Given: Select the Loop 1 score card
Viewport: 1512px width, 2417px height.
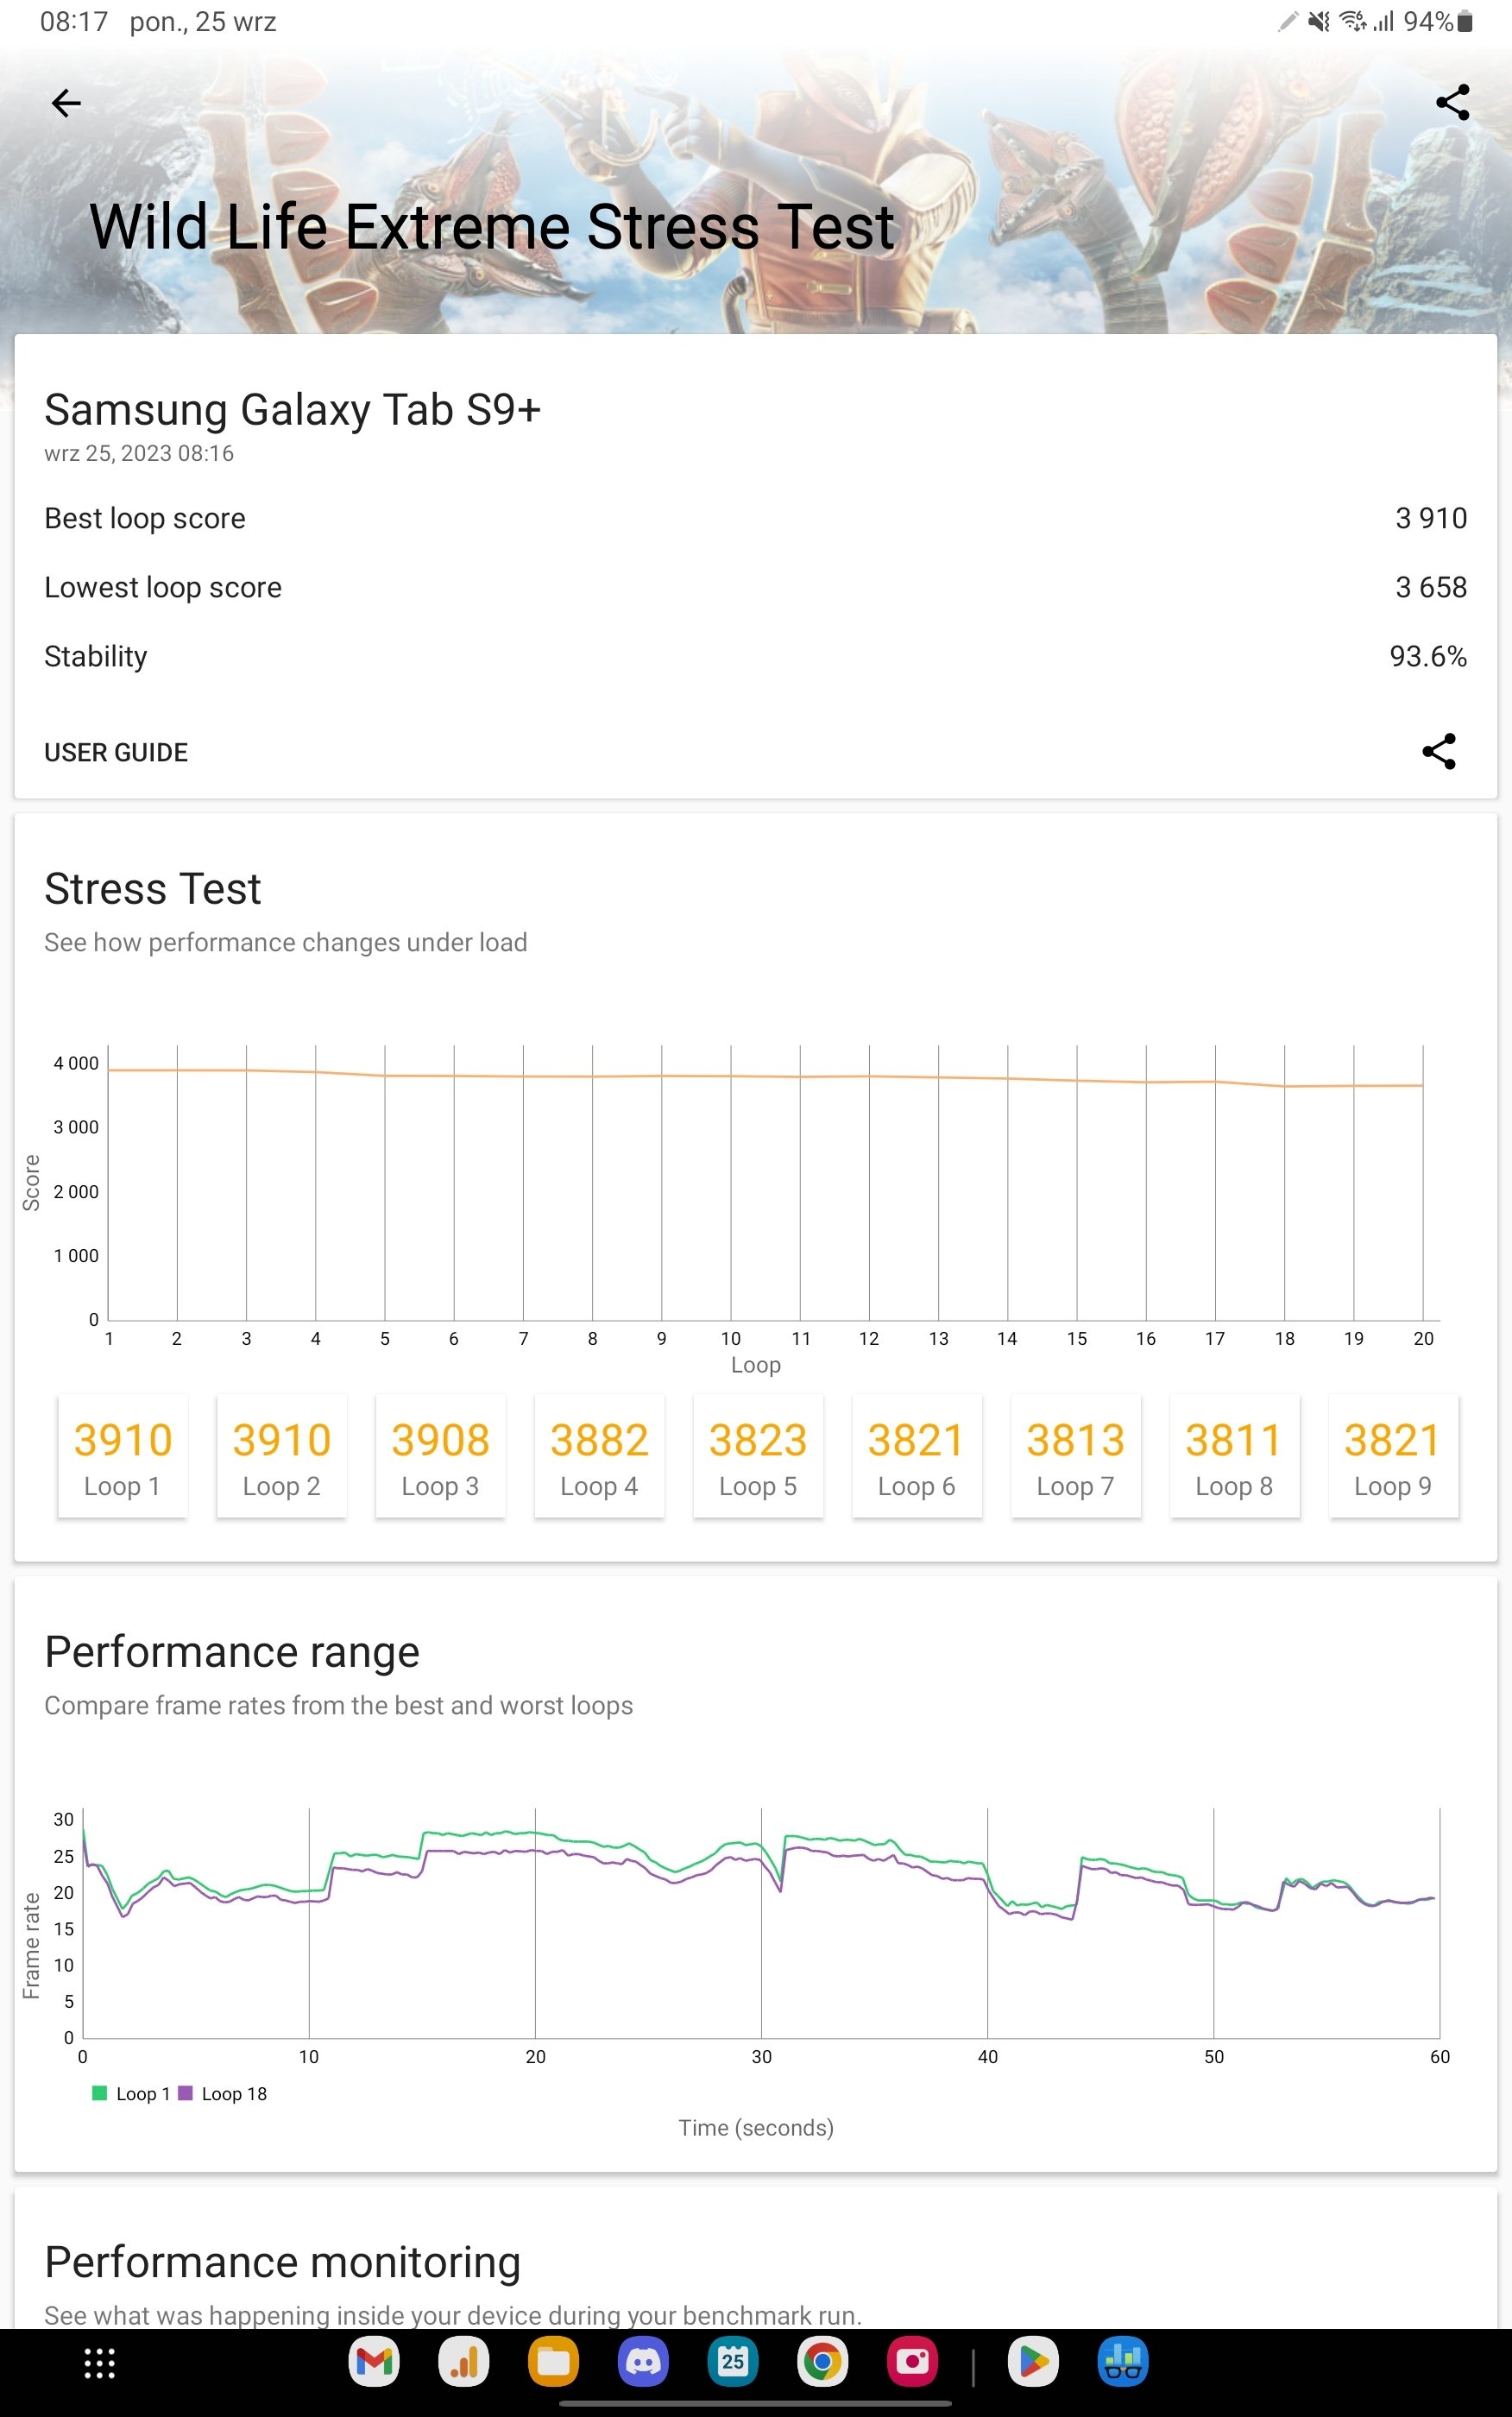Looking at the screenshot, I should (122, 1457).
